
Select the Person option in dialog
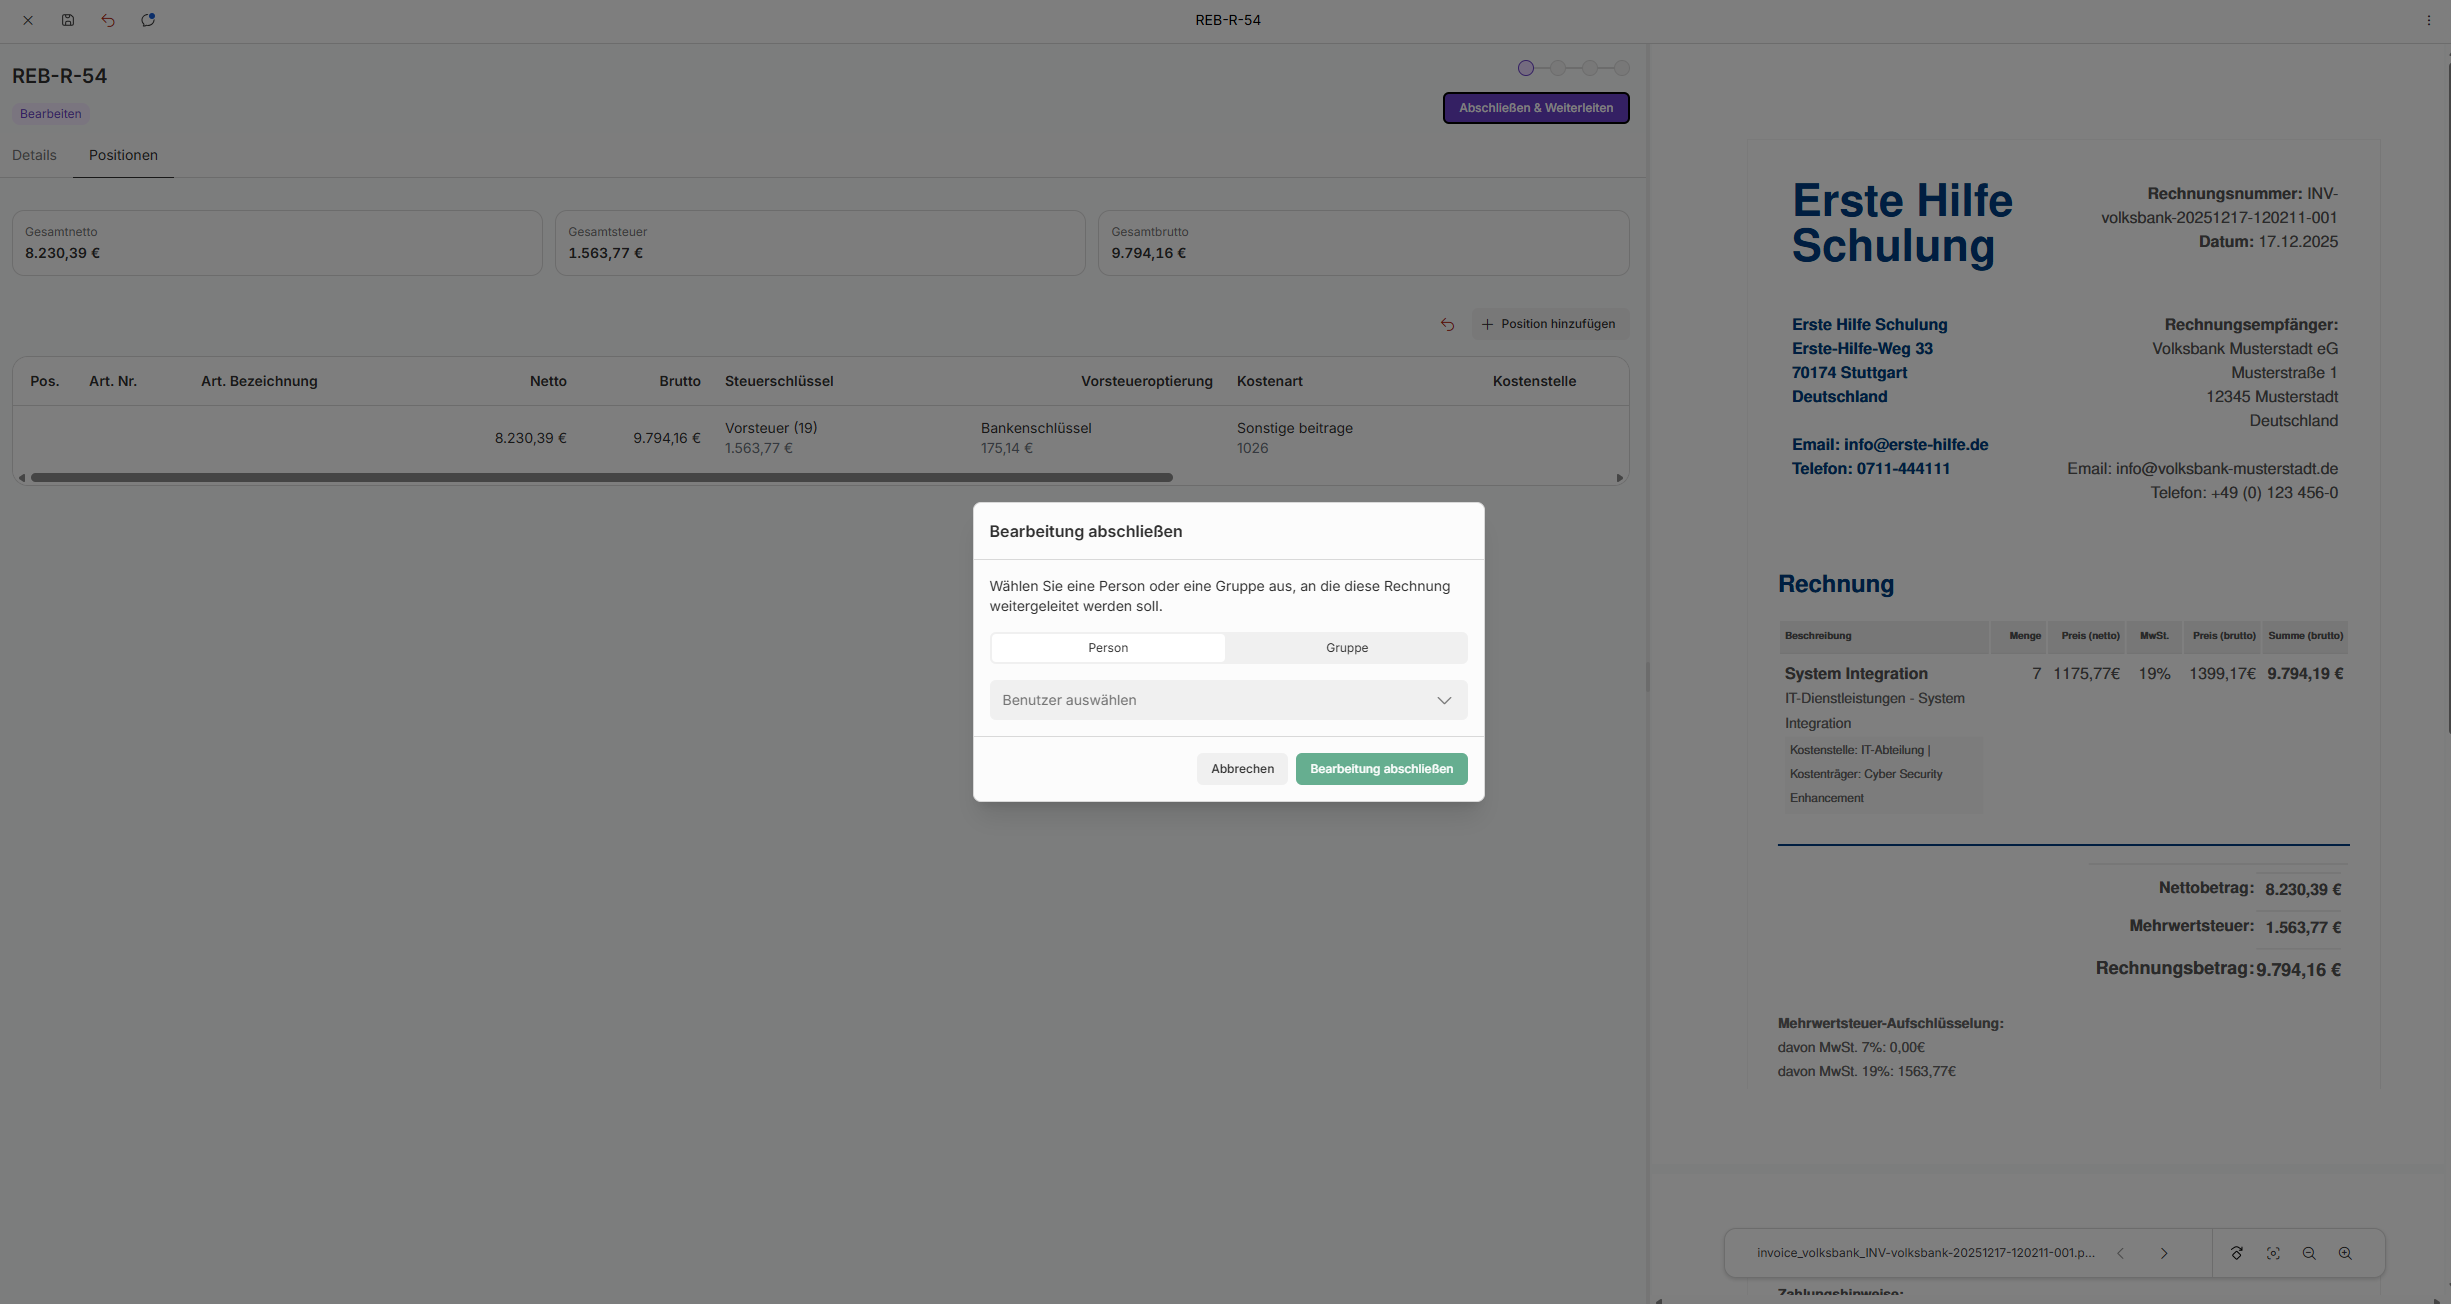(1108, 648)
